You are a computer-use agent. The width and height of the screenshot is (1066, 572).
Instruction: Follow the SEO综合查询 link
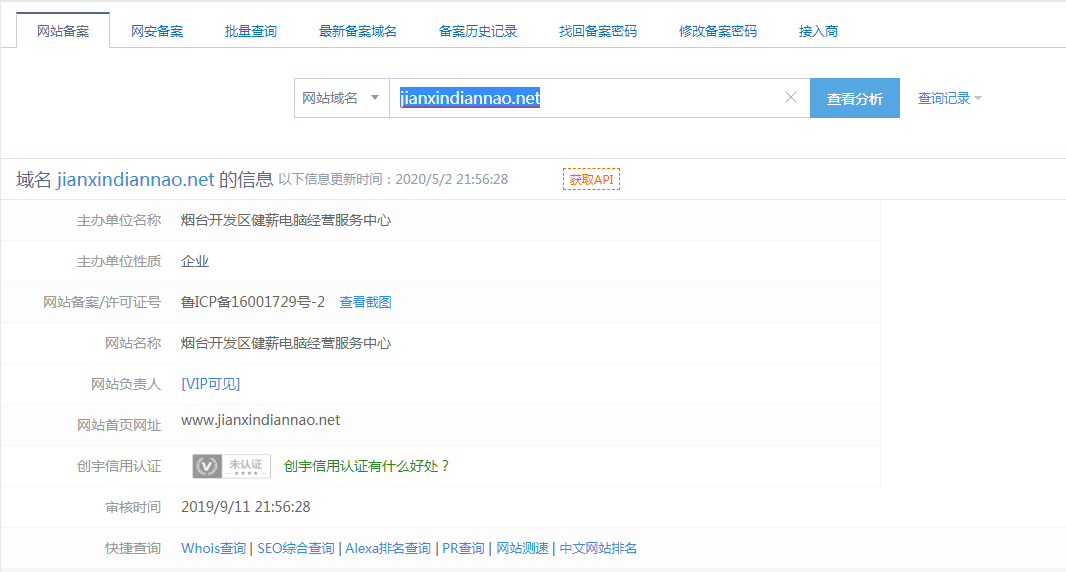295,548
